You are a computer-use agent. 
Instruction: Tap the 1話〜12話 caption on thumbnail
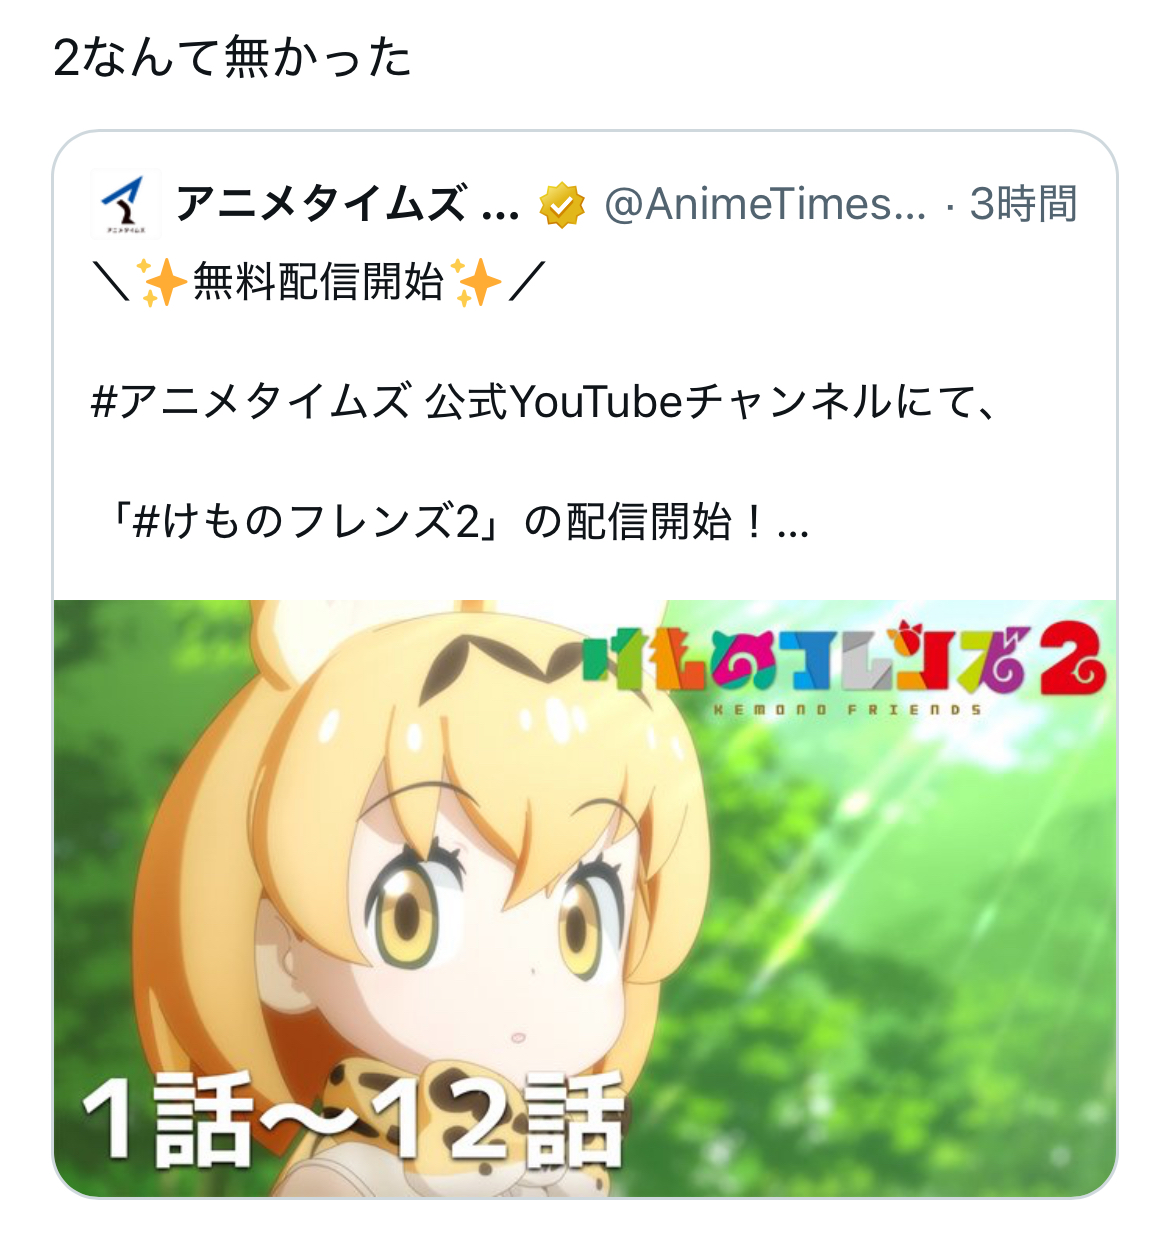pyautogui.click(x=353, y=1120)
